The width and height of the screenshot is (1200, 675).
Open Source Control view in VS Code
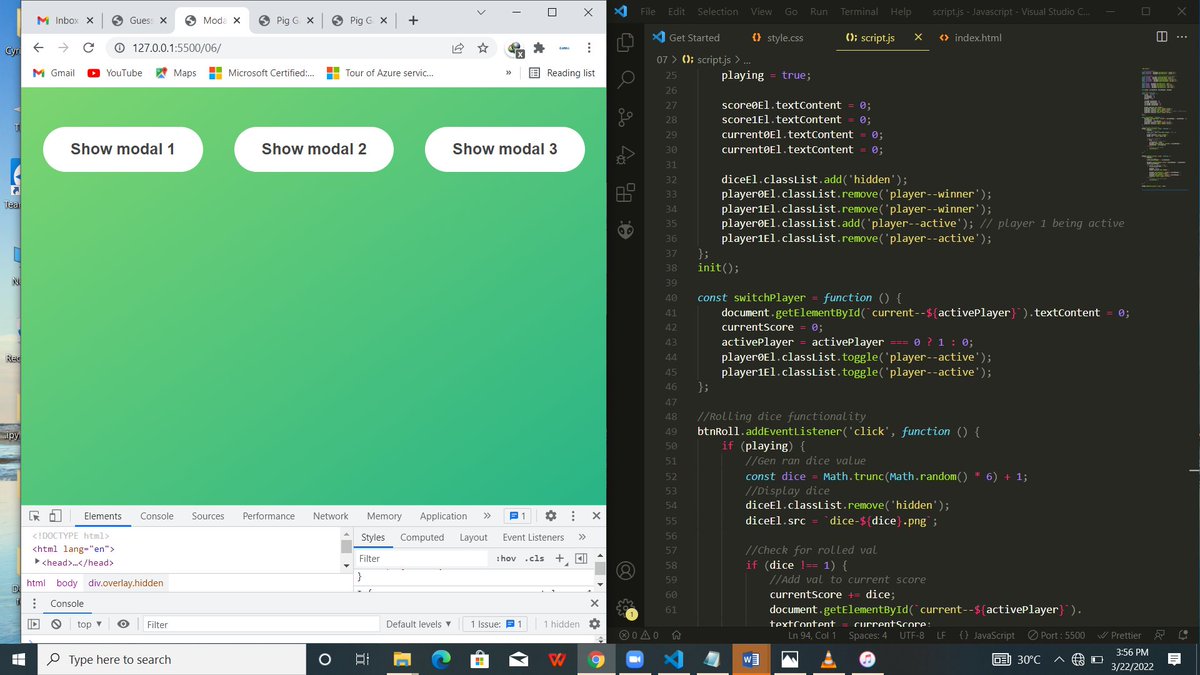[x=627, y=117]
